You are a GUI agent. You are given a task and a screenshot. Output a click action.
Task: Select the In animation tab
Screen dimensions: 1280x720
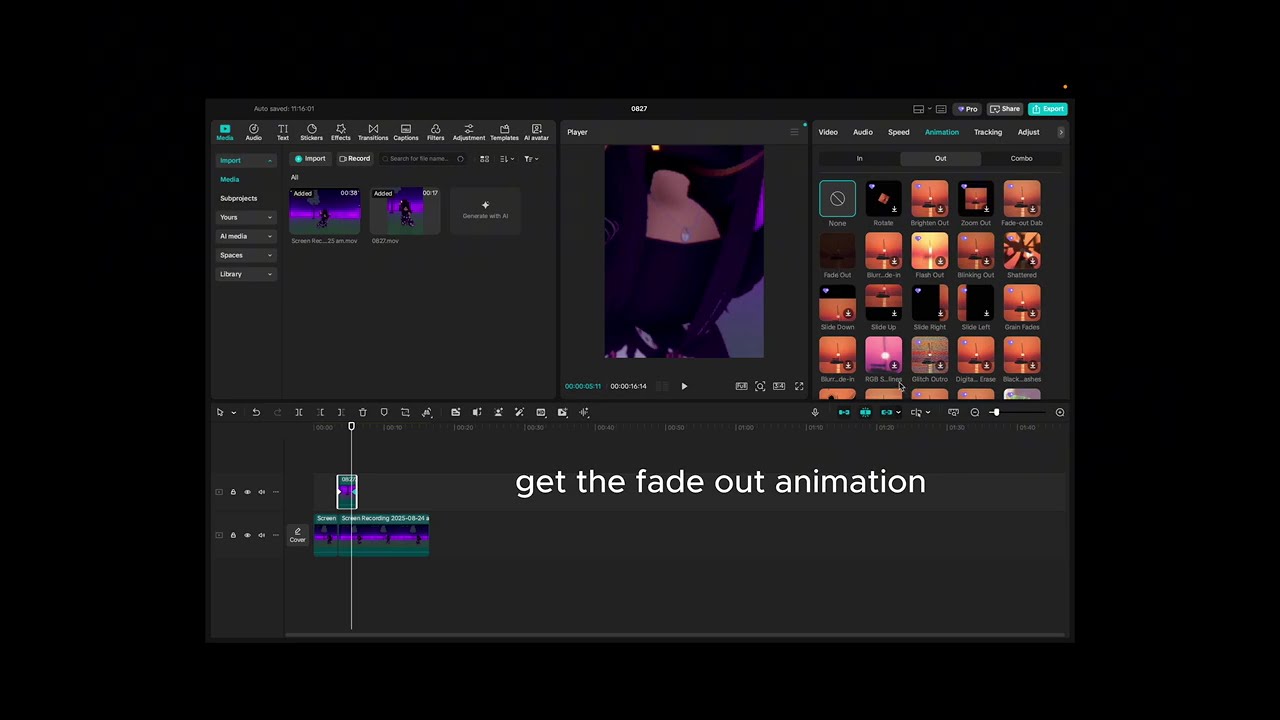tap(859, 158)
